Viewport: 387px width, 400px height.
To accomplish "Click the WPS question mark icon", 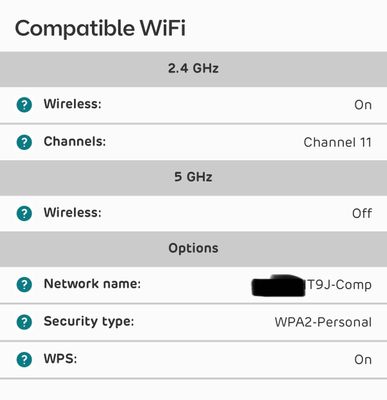I will pyautogui.click(x=24, y=360).
